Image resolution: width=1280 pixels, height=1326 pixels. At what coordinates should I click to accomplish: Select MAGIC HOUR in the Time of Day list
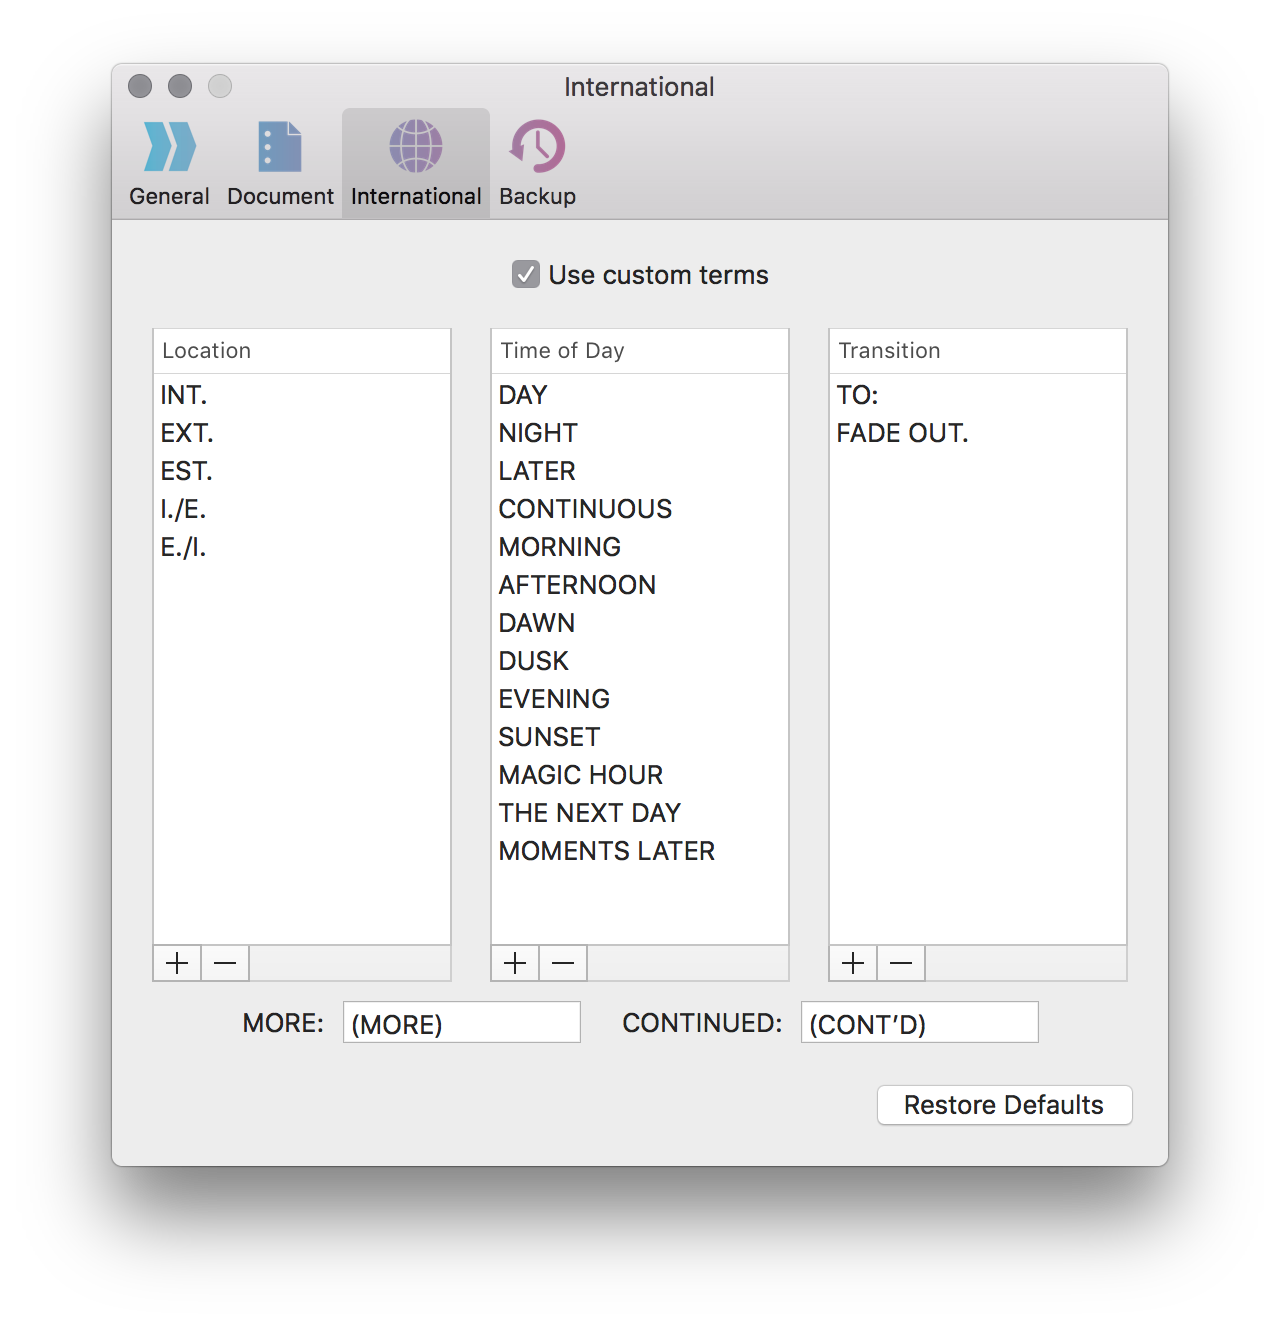580,774
